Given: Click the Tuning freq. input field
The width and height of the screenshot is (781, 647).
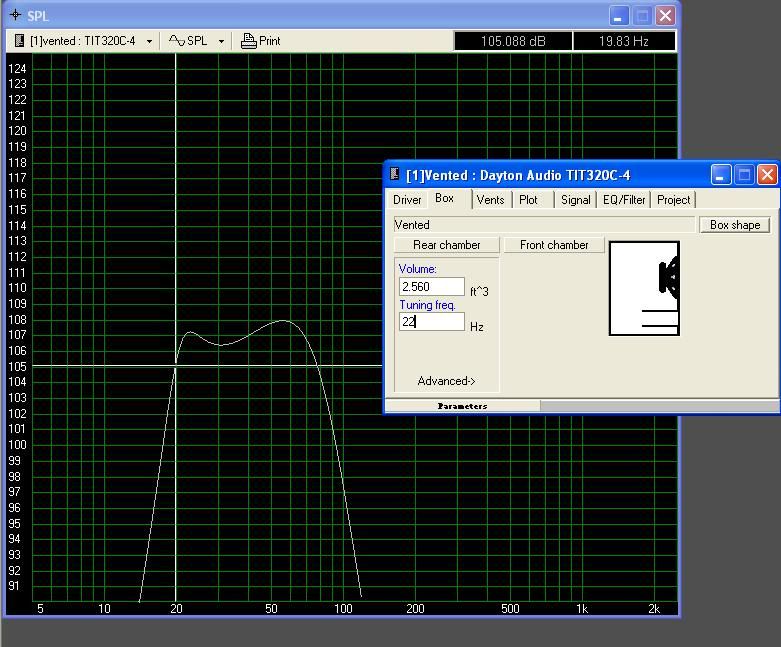Looking at the screenshot, I should pos(432,322).
